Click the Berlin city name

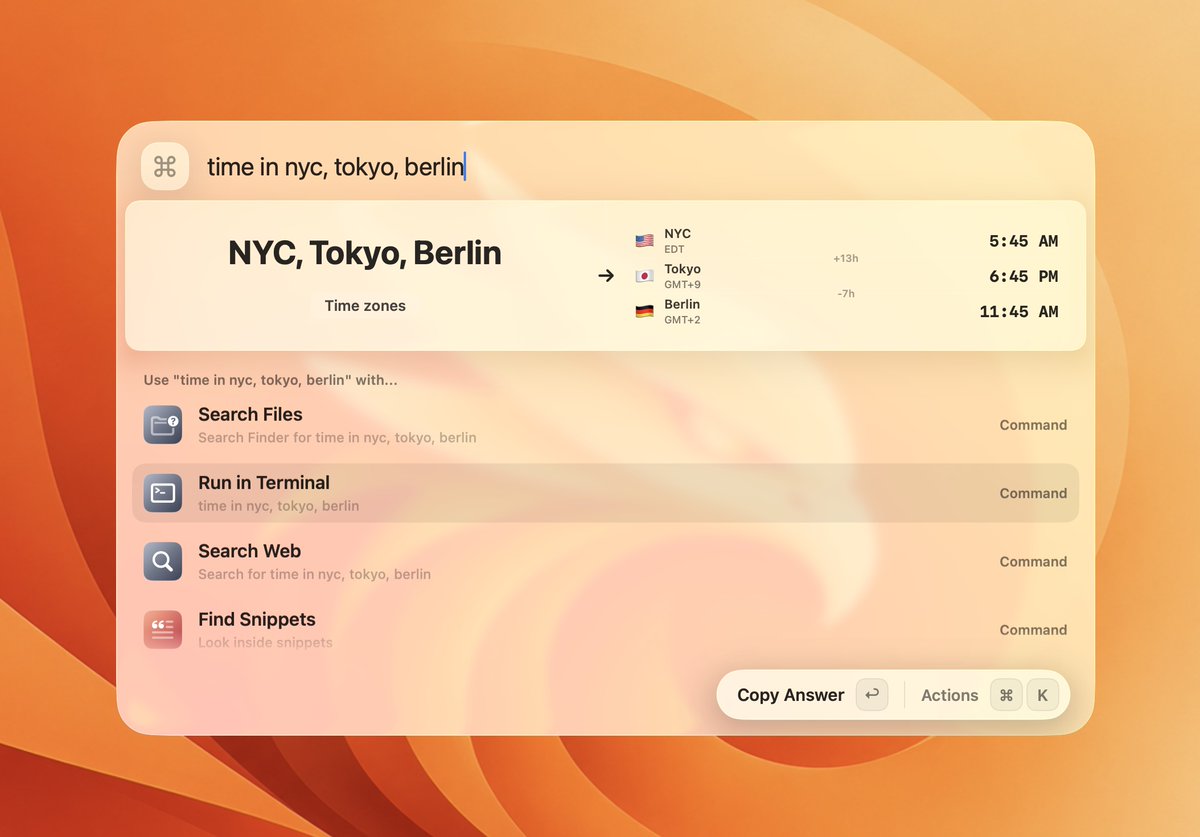pyautogui.click(x=682, y=304)
